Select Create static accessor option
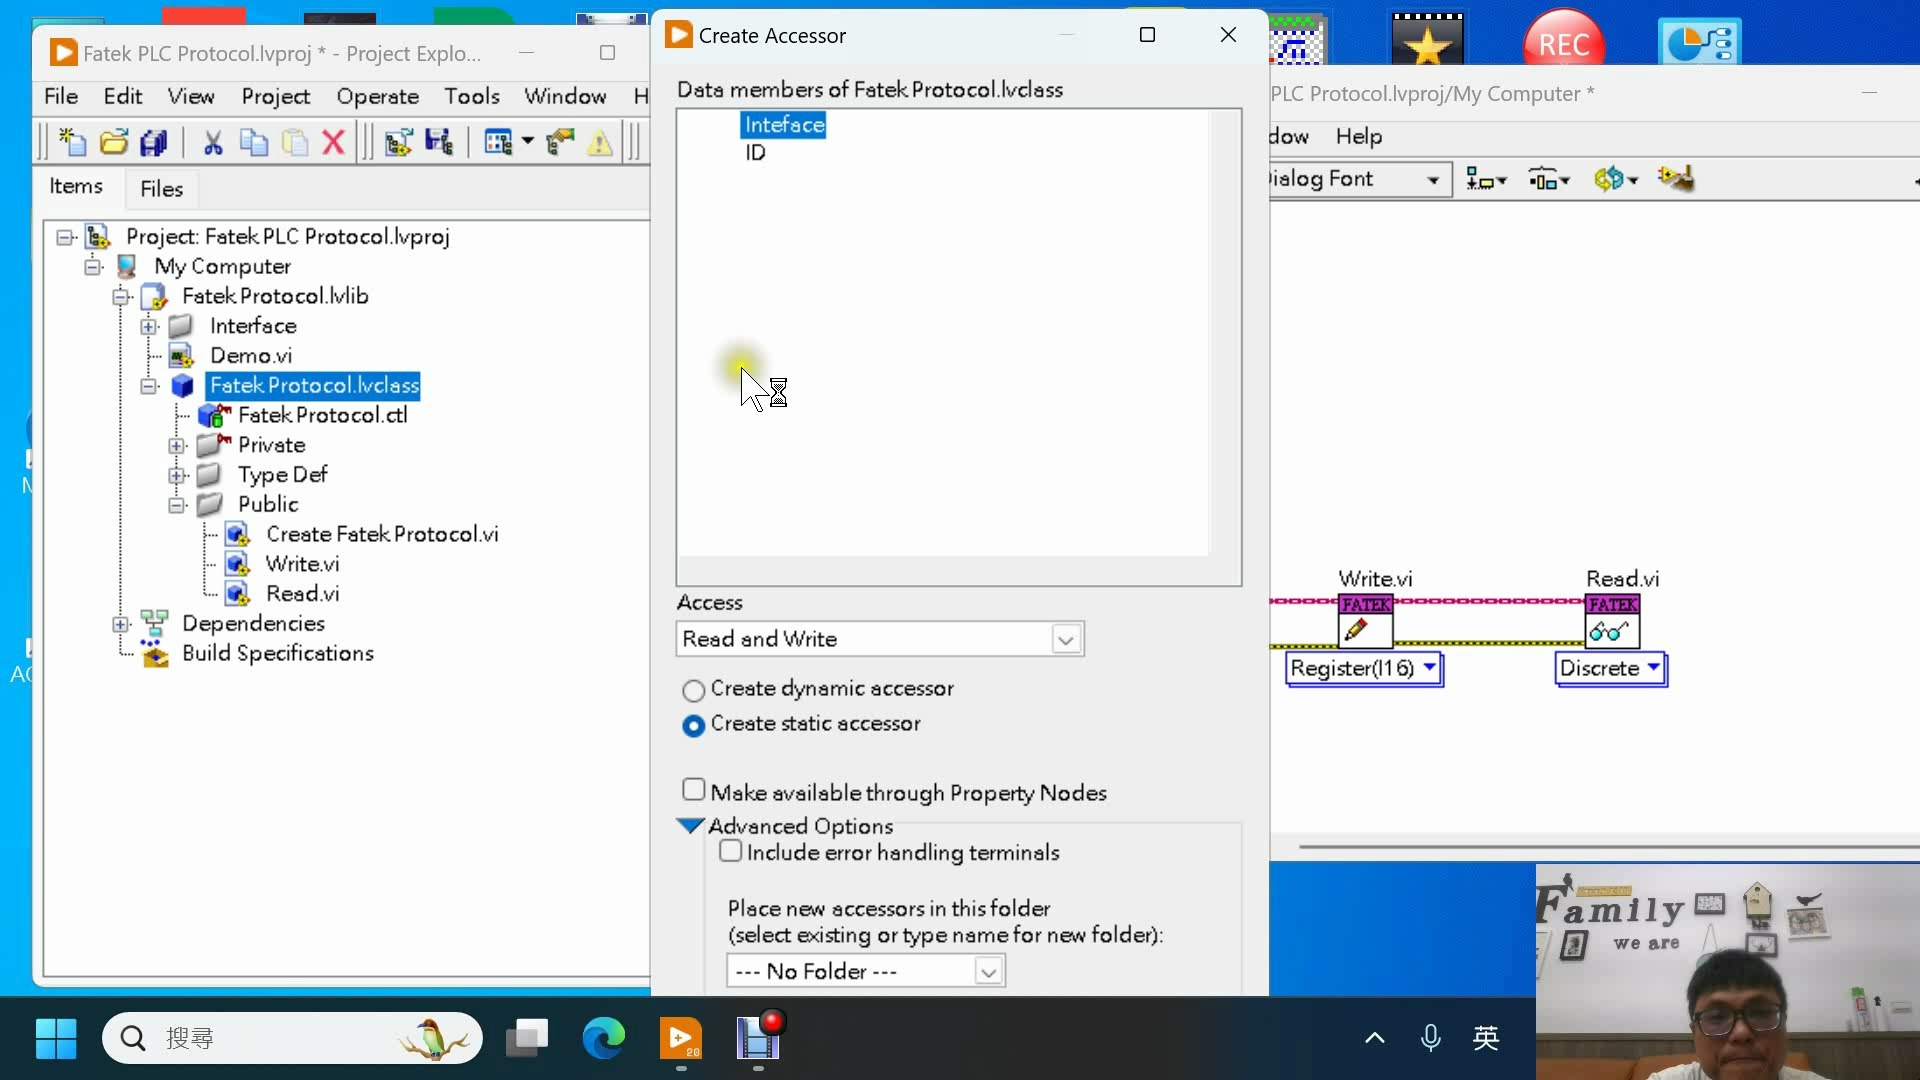Screen dimensions: 1920x1080 (694, 725)
